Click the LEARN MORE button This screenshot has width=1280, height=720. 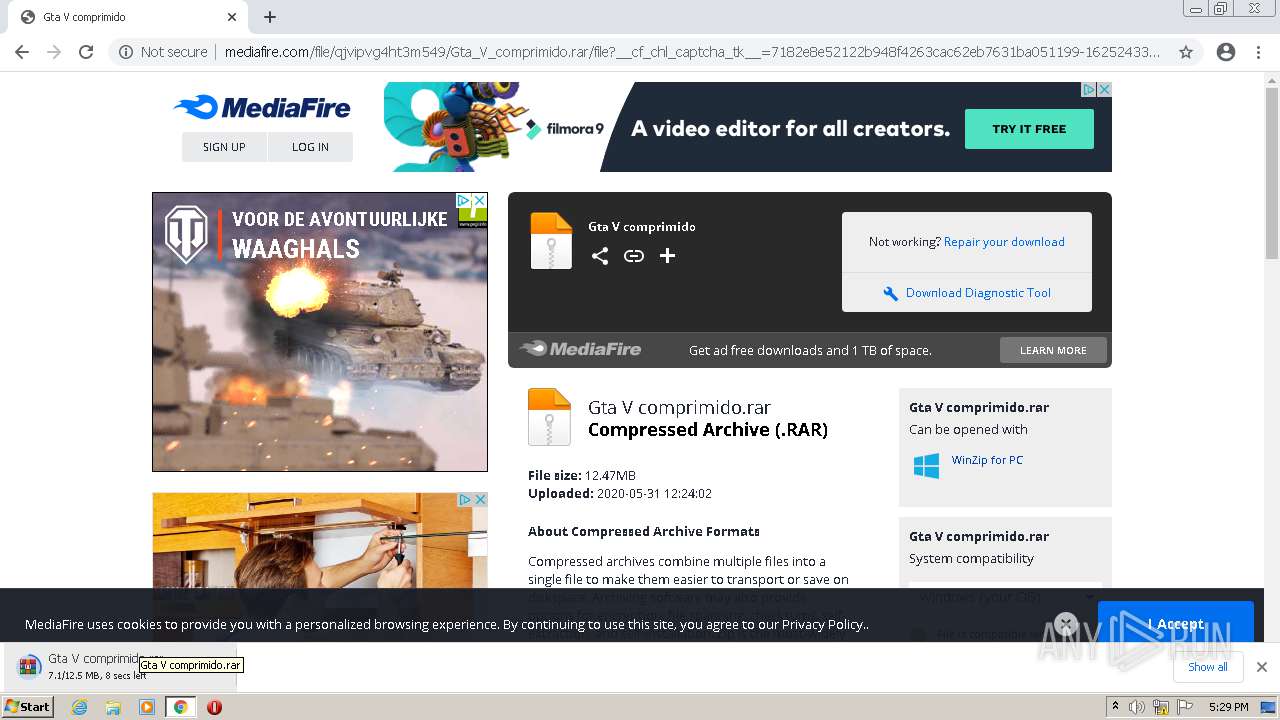point(1053,350)
